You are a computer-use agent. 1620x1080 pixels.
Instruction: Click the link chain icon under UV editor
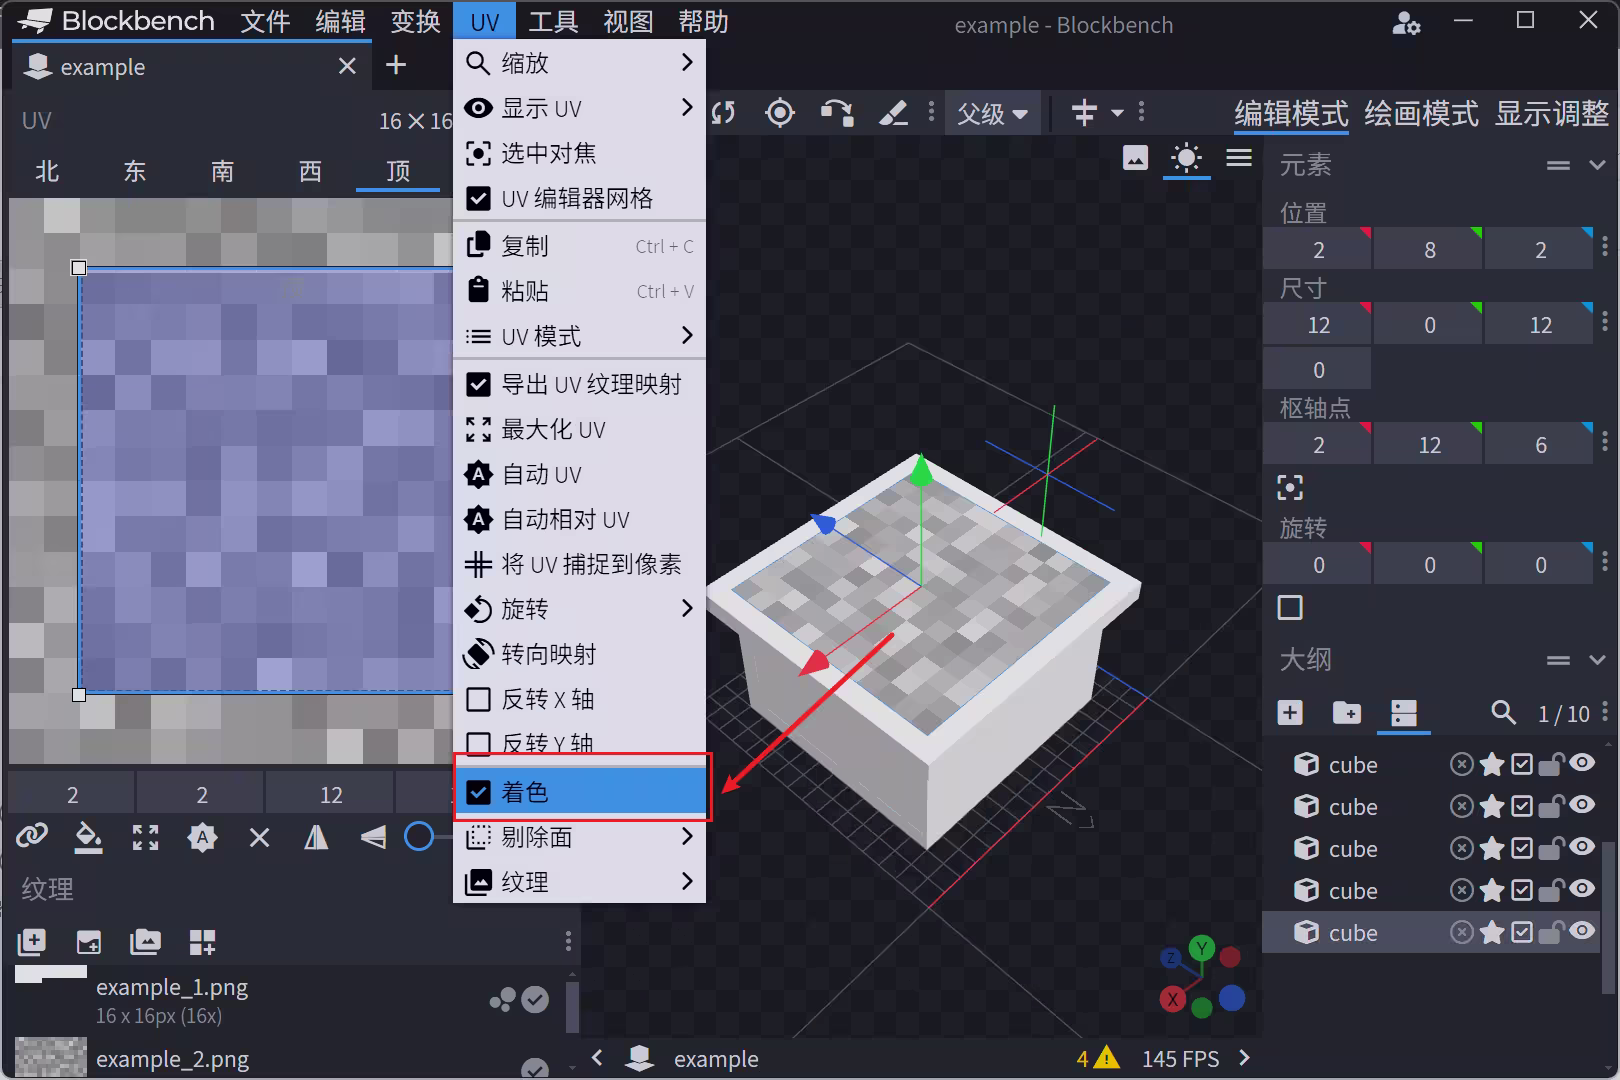pos(31,837)
